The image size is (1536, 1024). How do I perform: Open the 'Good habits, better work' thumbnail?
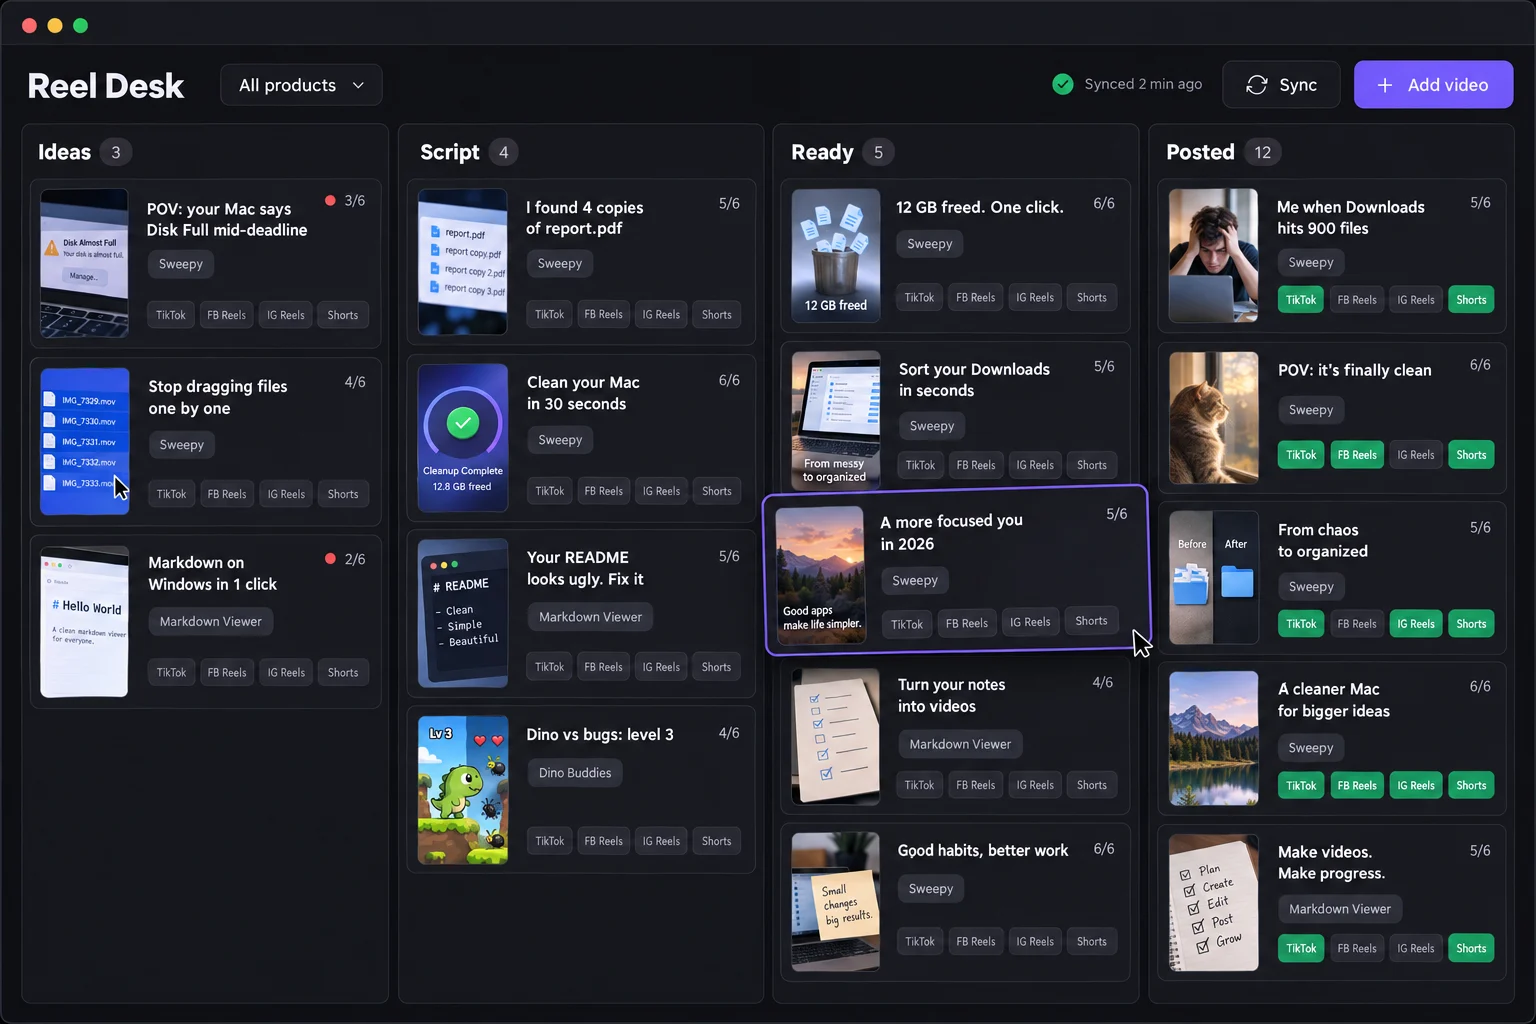click(x=836, y=902)
